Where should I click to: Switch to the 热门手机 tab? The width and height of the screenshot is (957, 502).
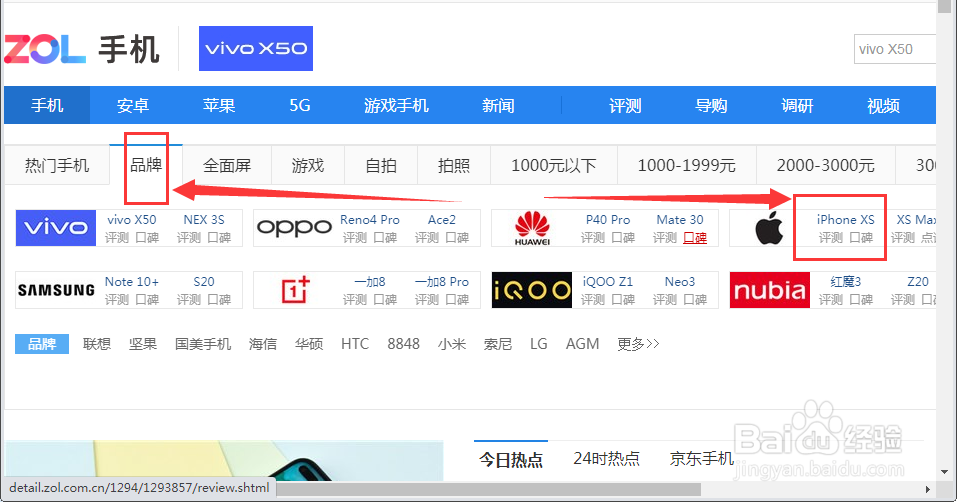tap(57, 165)
